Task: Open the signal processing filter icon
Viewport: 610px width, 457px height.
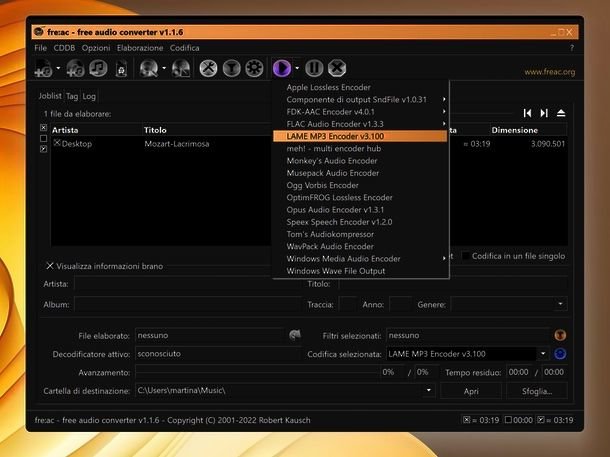Action: tap(231, 68)
